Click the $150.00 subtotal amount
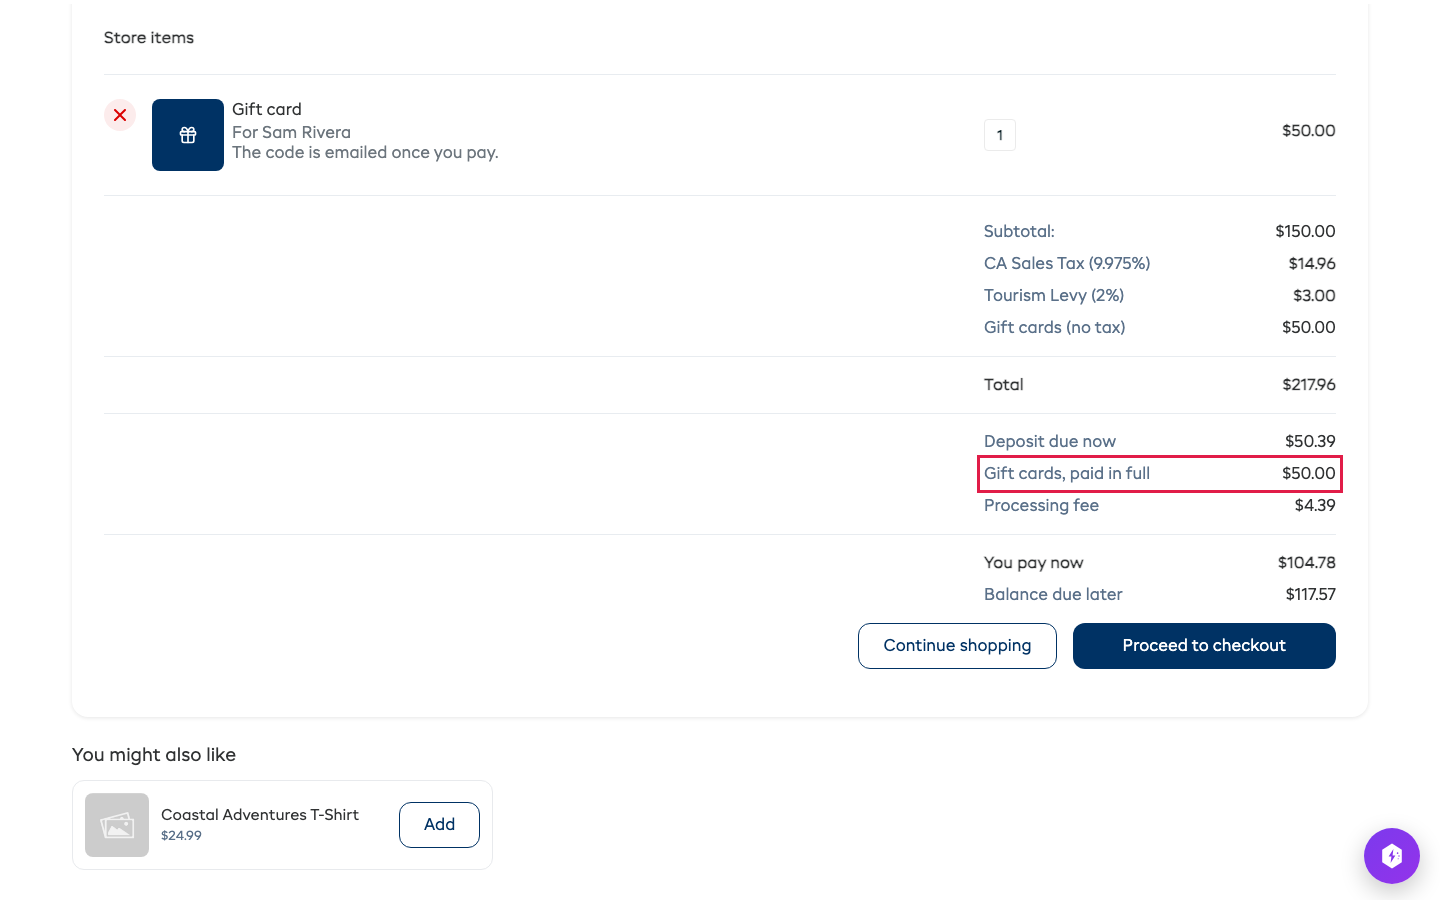The width and height of the screenshot is (1440, 900). [x=1305, y=231]
